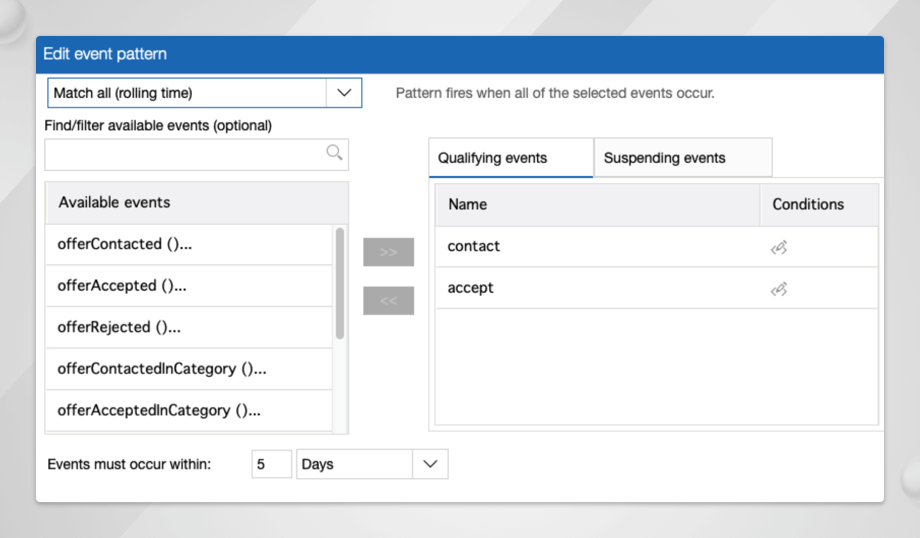Select offerContacted in available events

coord(189,244)
